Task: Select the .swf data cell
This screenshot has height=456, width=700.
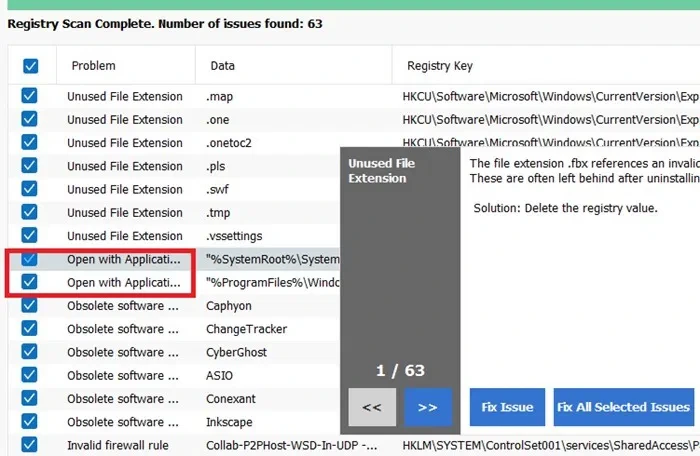Action: [217, 189]
